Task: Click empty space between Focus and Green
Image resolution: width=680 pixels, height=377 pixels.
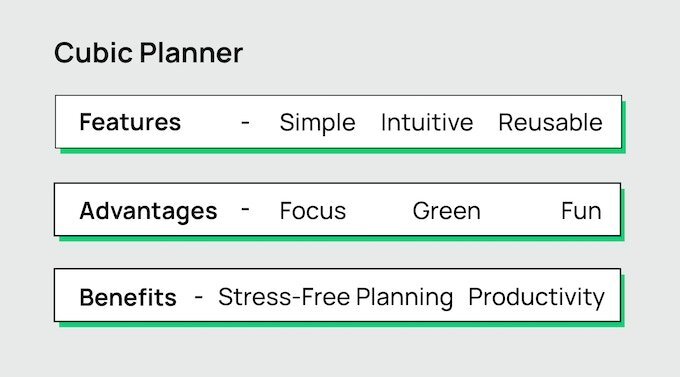Action: [379, 211]
